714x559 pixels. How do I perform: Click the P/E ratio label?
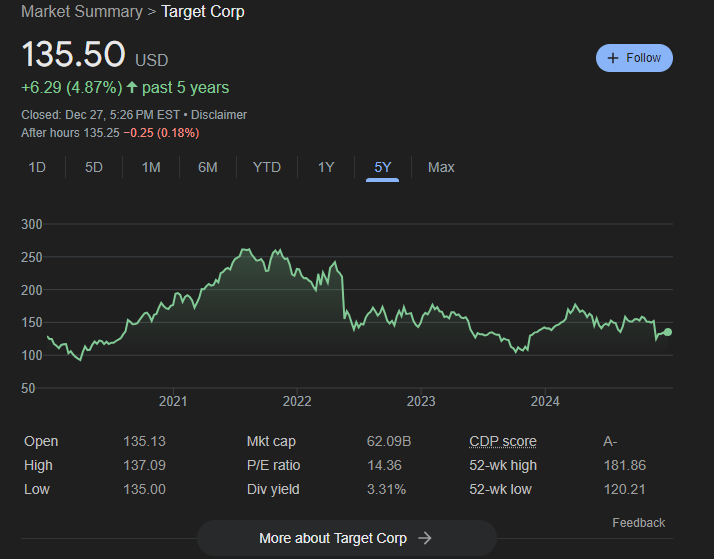coord(273,465)
